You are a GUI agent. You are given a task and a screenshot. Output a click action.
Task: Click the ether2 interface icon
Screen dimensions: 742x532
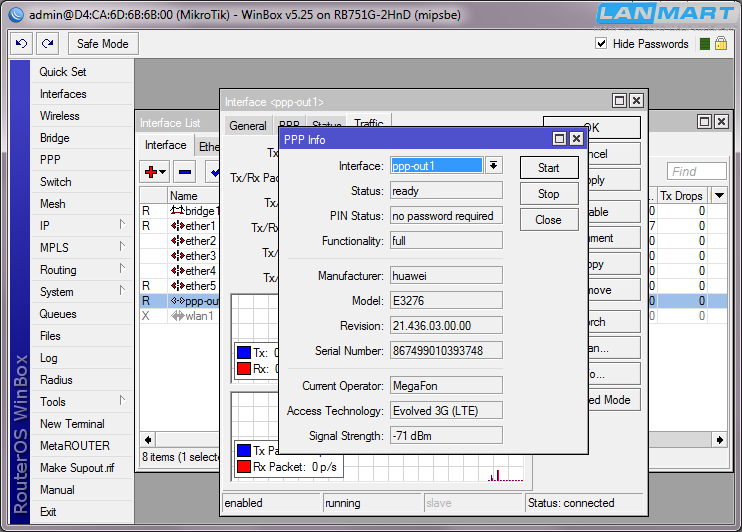pos(177,241)
